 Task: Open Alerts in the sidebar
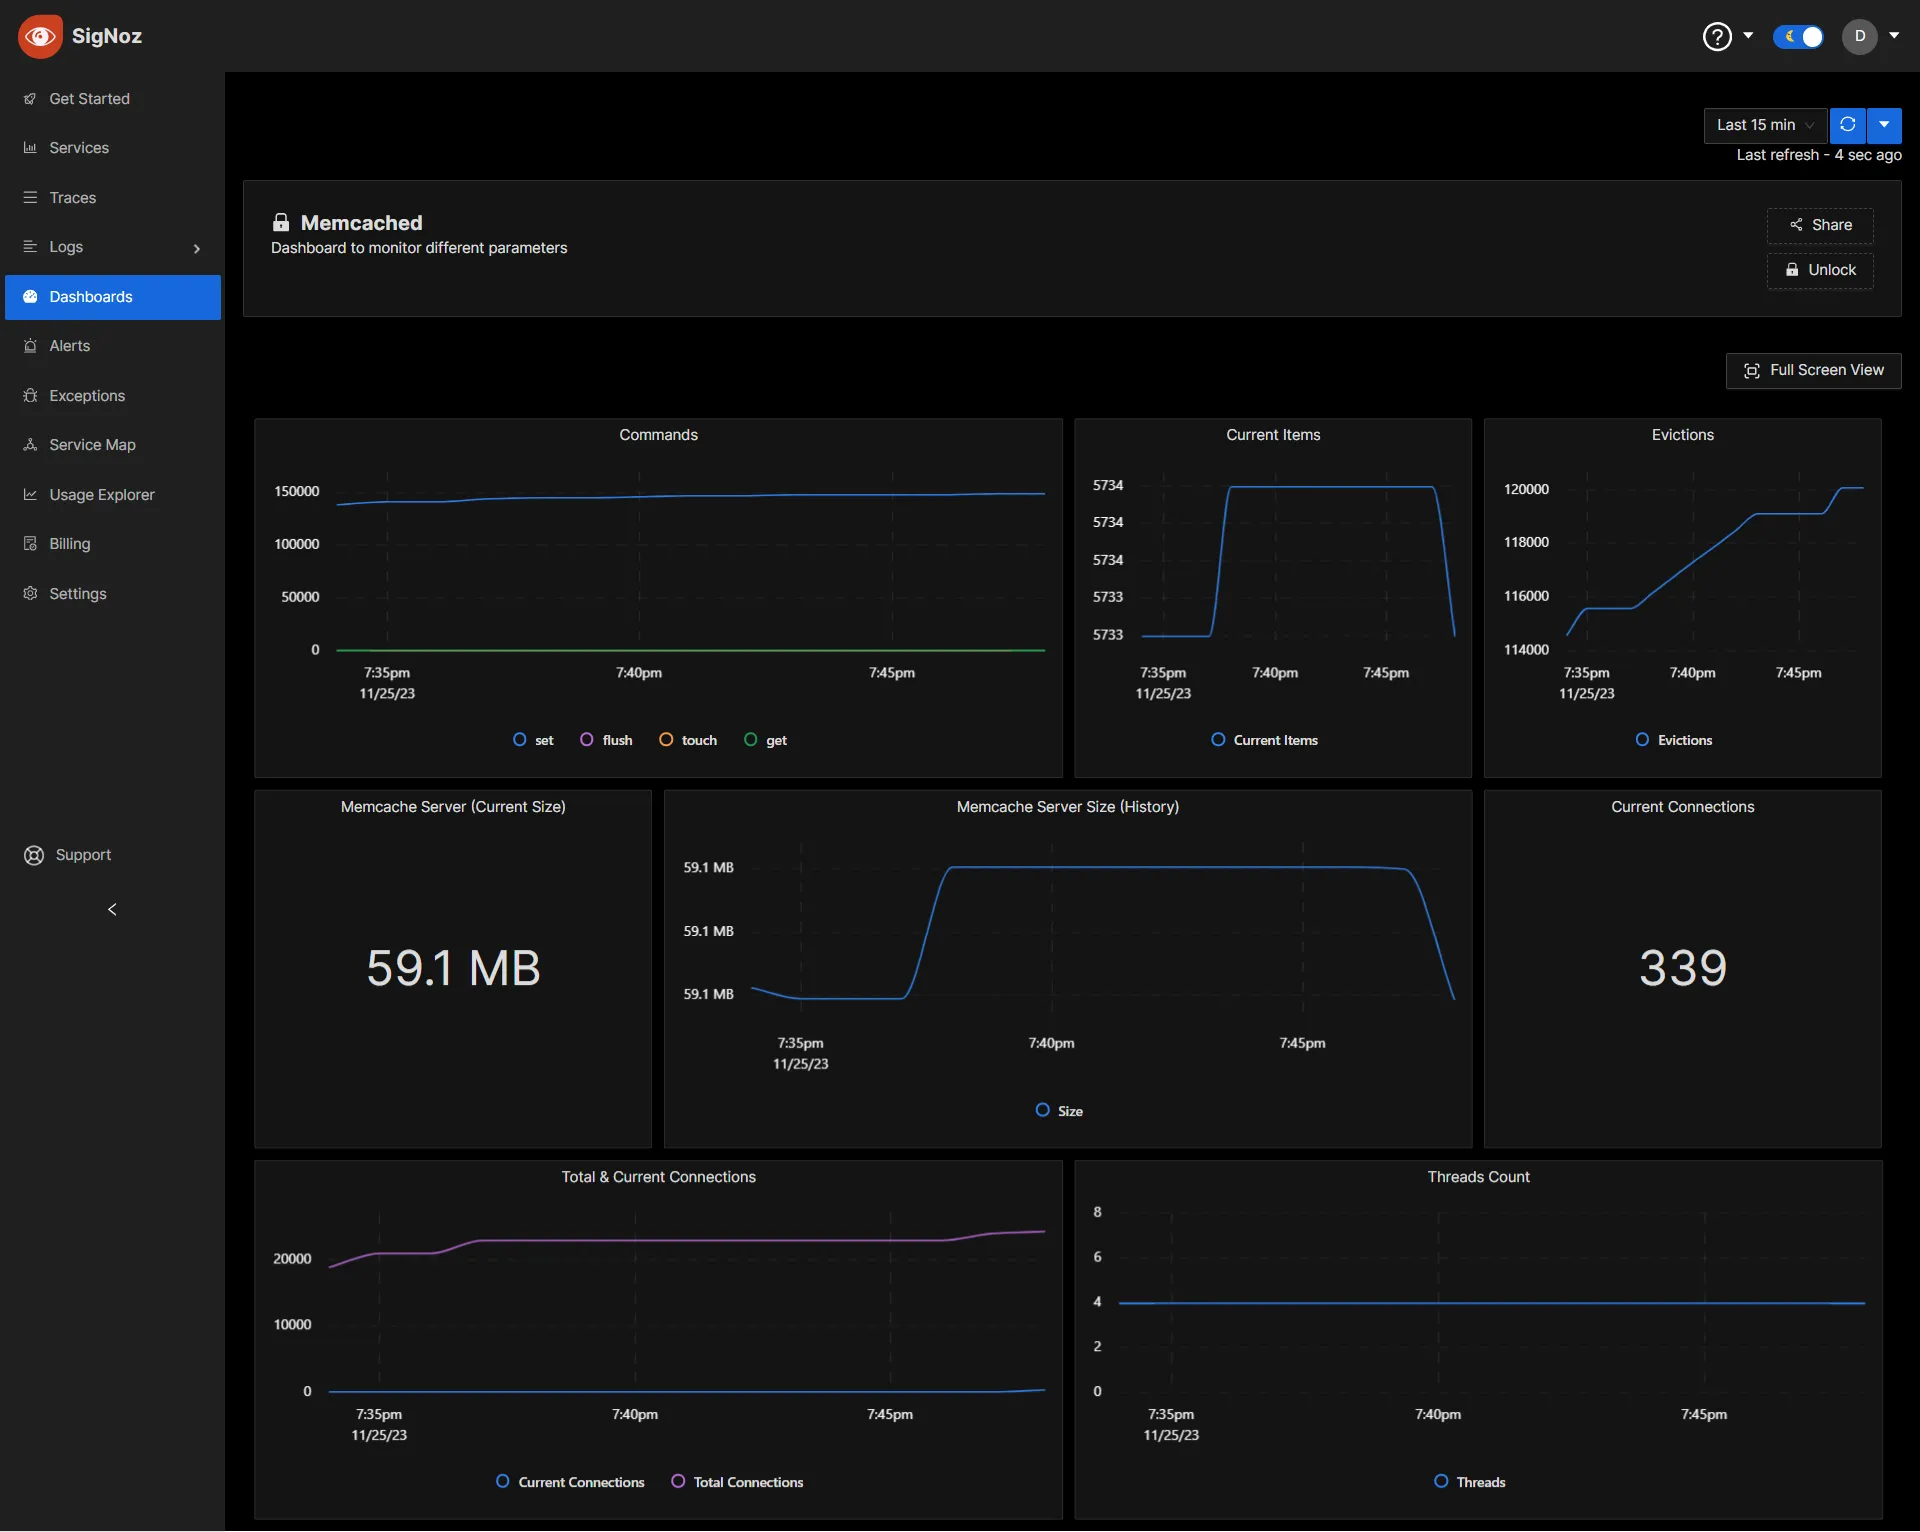point(112,346)
